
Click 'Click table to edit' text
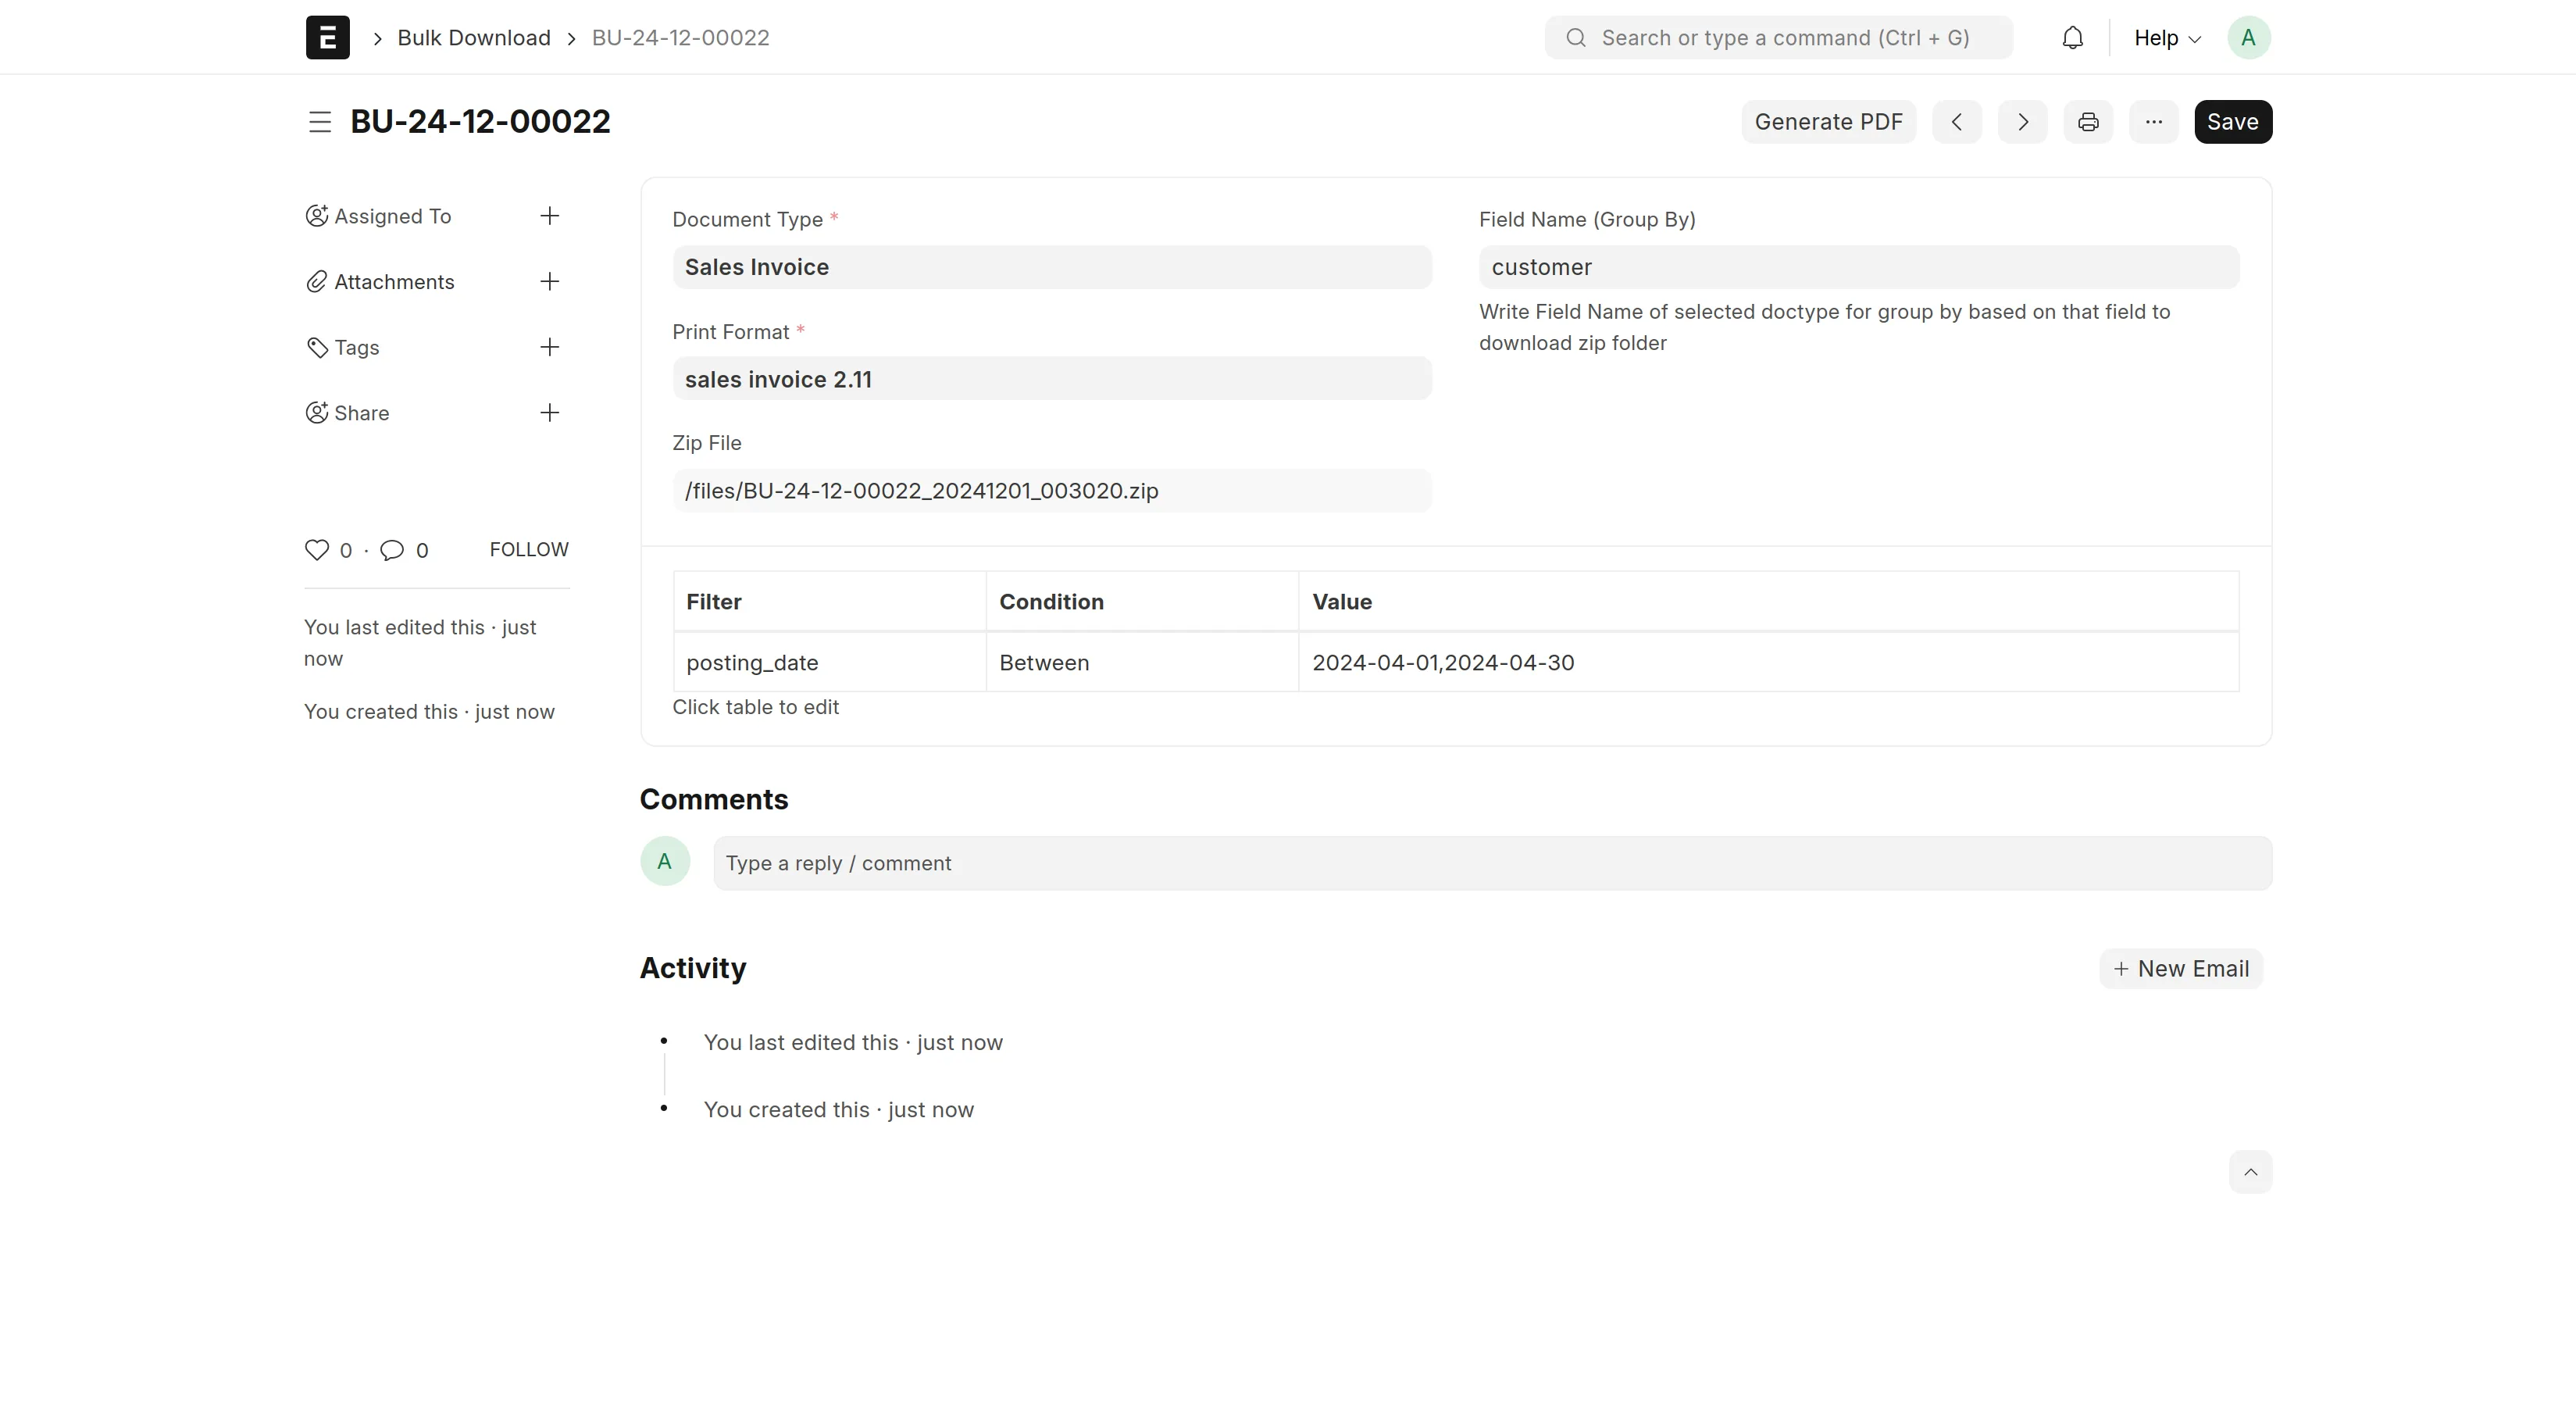coord(755,707)
